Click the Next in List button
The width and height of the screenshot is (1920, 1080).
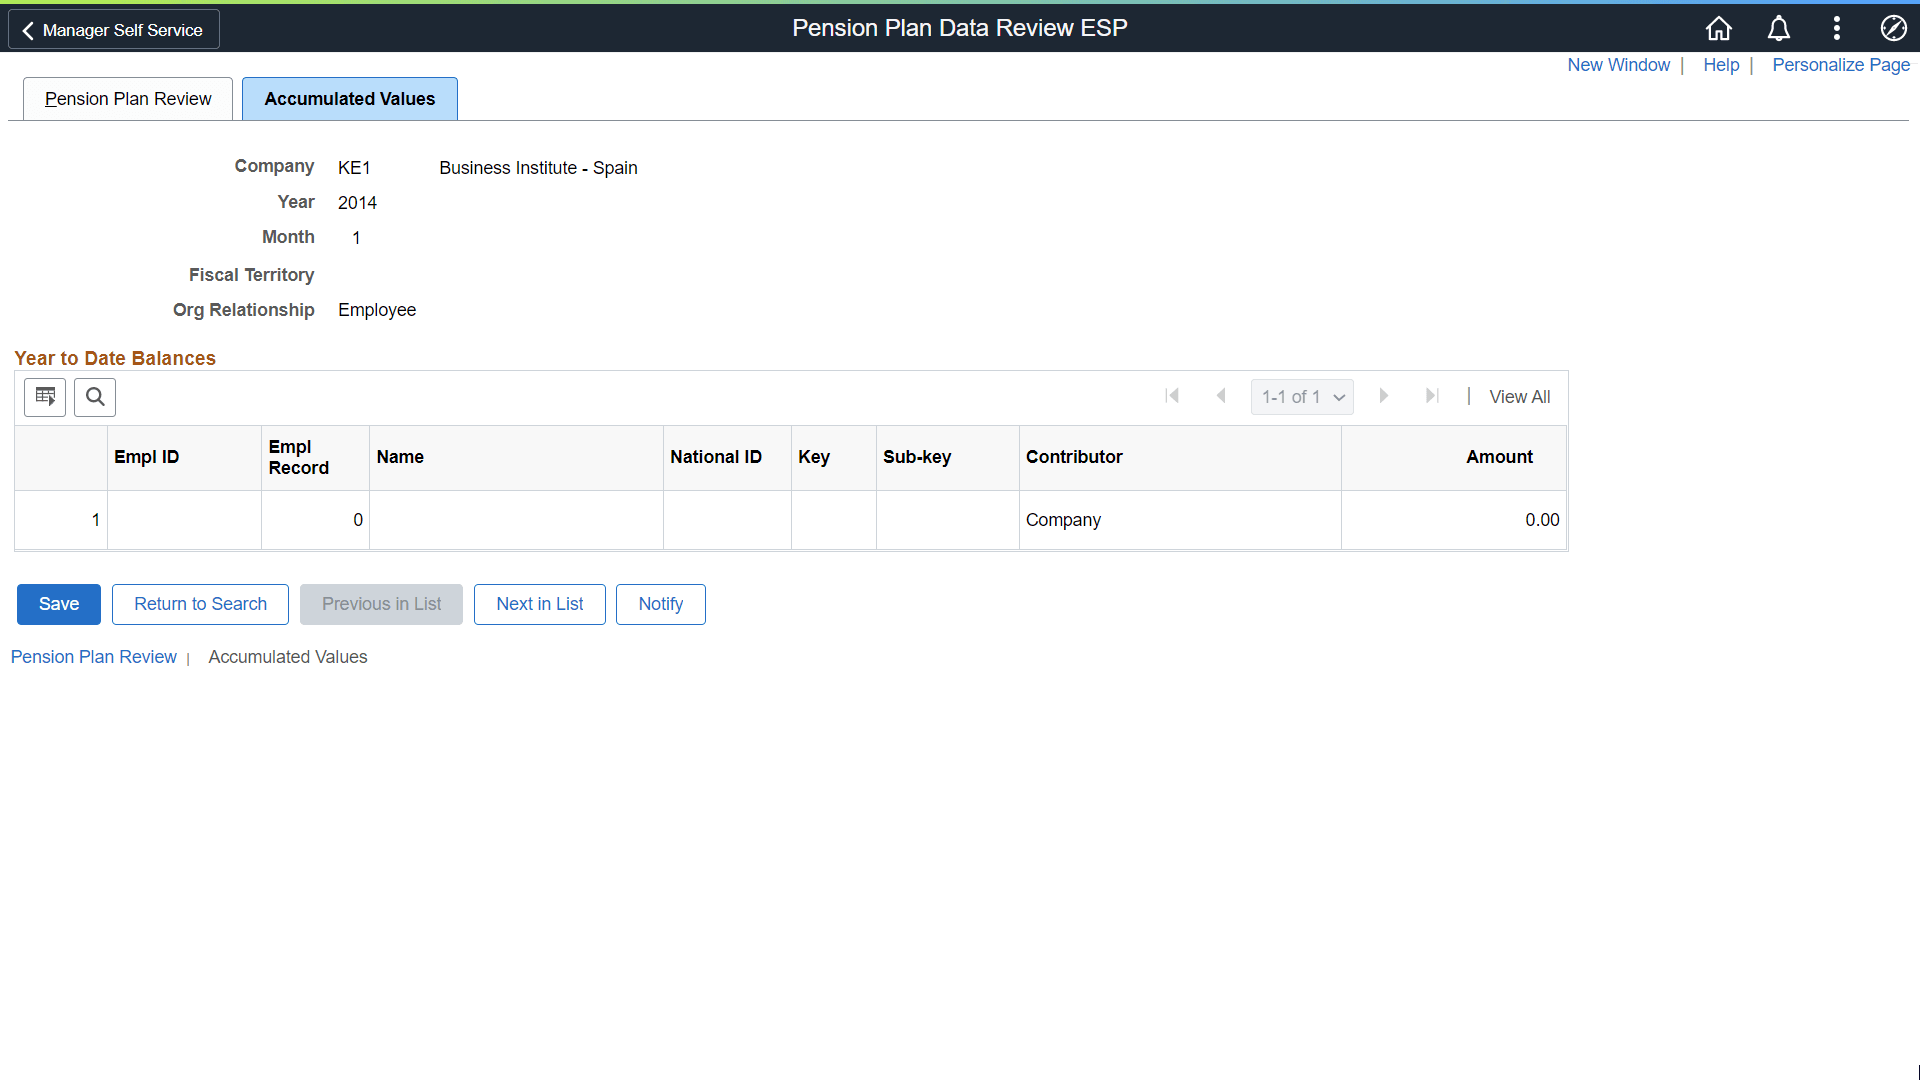click(539, 604)
